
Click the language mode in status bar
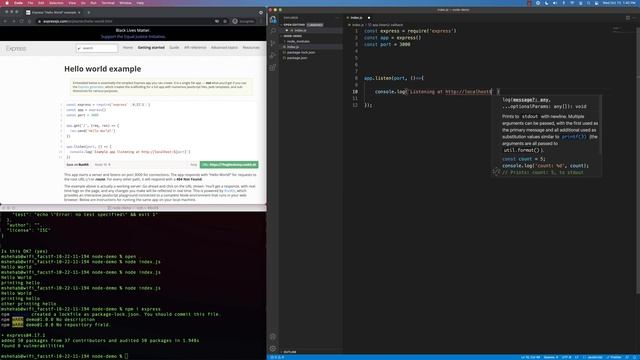(595, 357)
